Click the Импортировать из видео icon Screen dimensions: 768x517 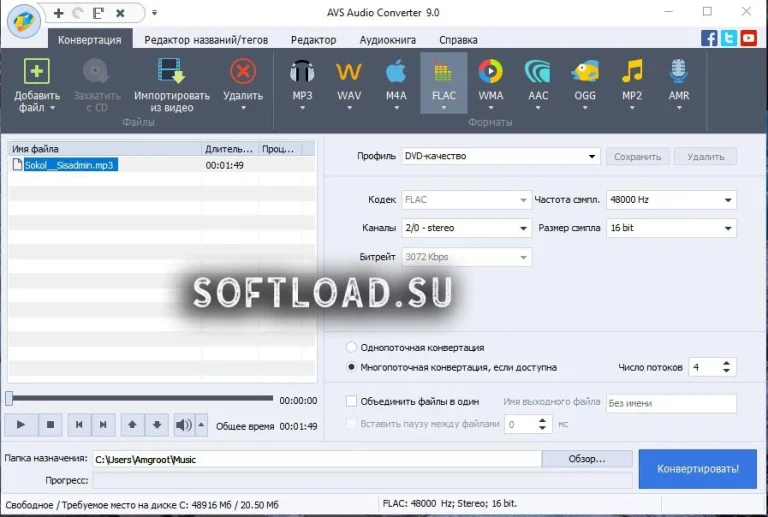(x=171, y=71)
